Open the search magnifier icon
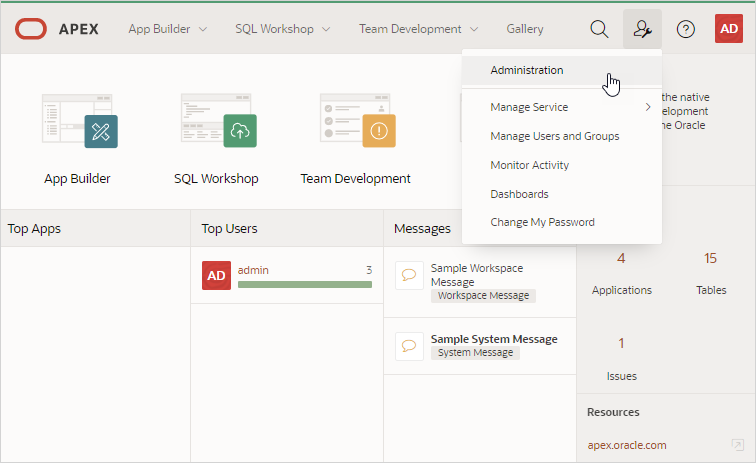The image size is (756, 463). (x=599, y=29)
